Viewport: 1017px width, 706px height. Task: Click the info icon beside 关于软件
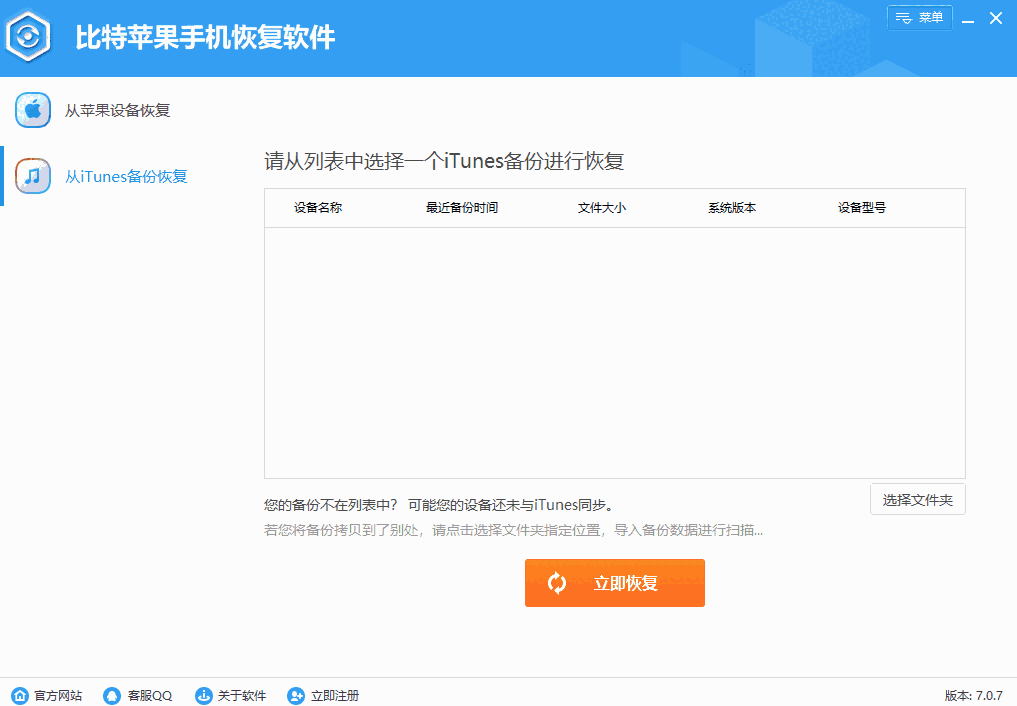(x=203, y=695)
